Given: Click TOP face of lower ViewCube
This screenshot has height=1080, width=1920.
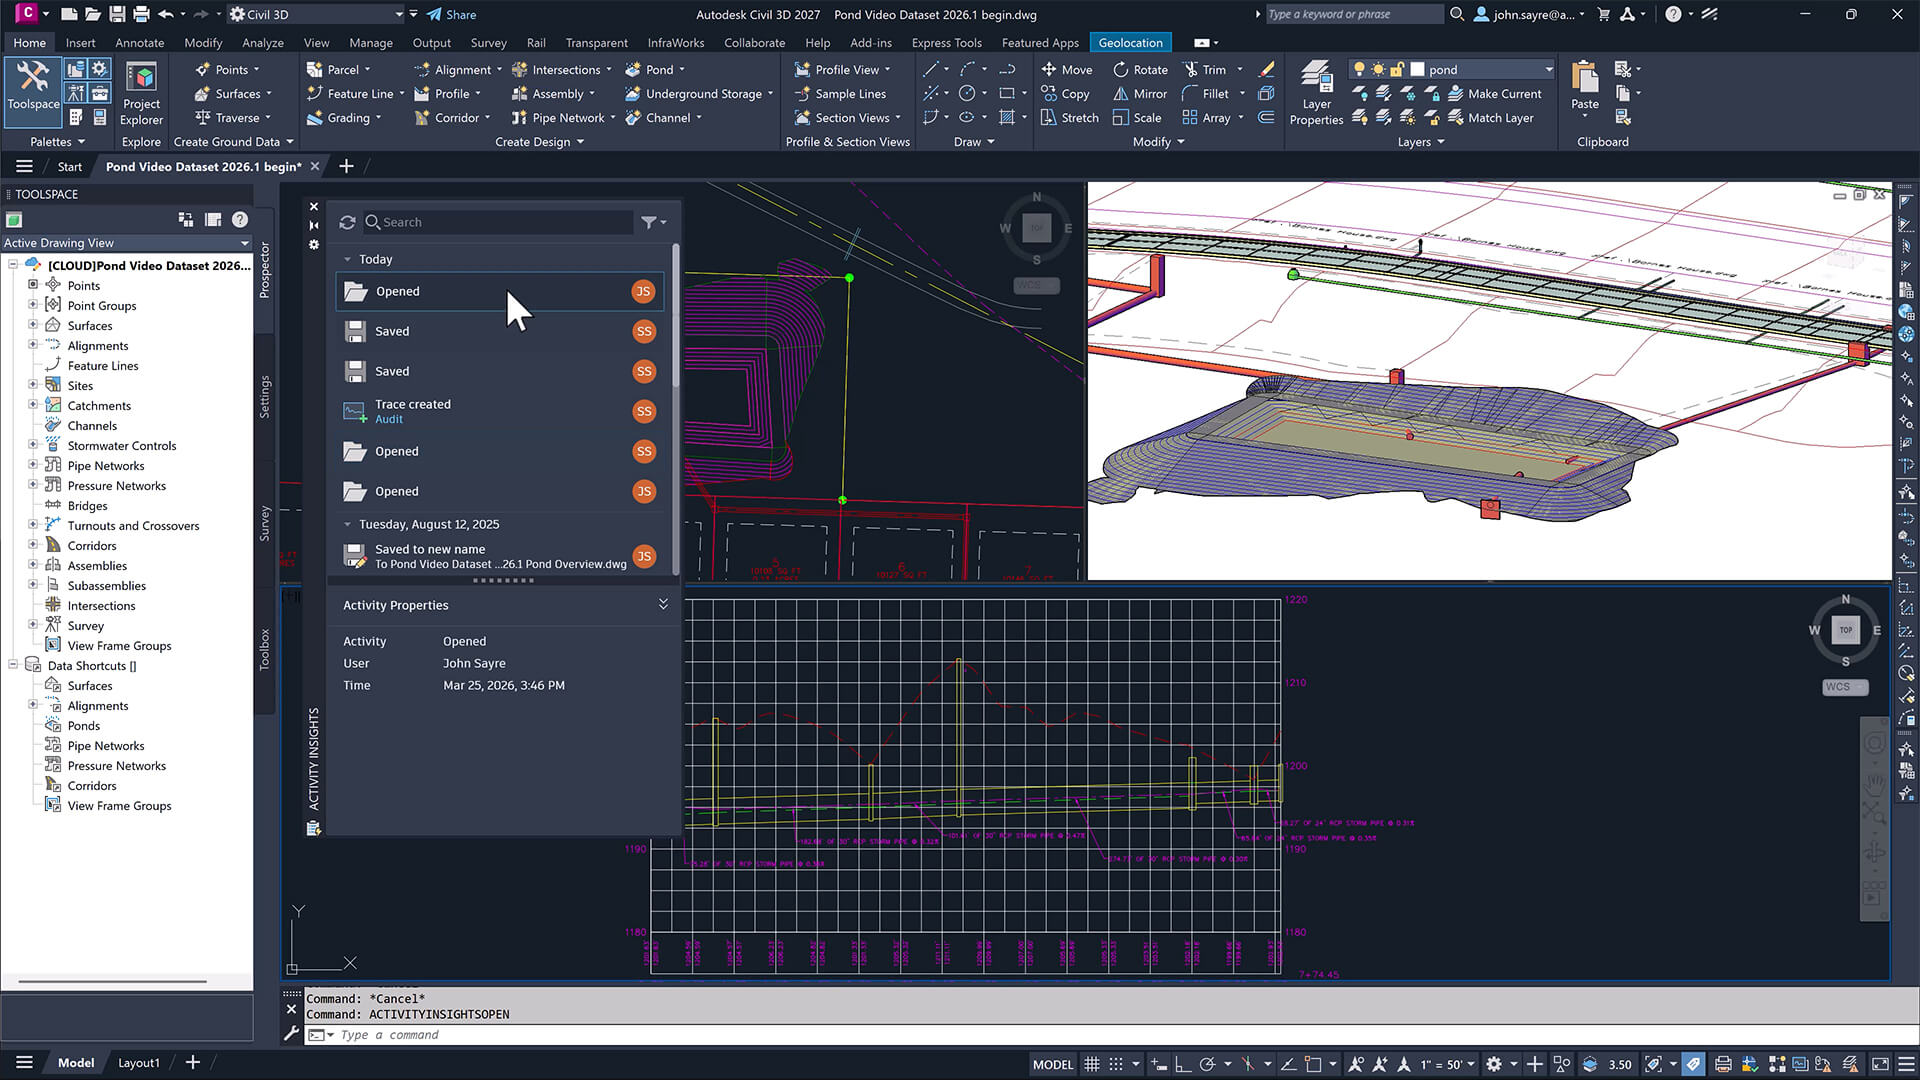Looking at the screenshot, I should tap(1845, 630).
